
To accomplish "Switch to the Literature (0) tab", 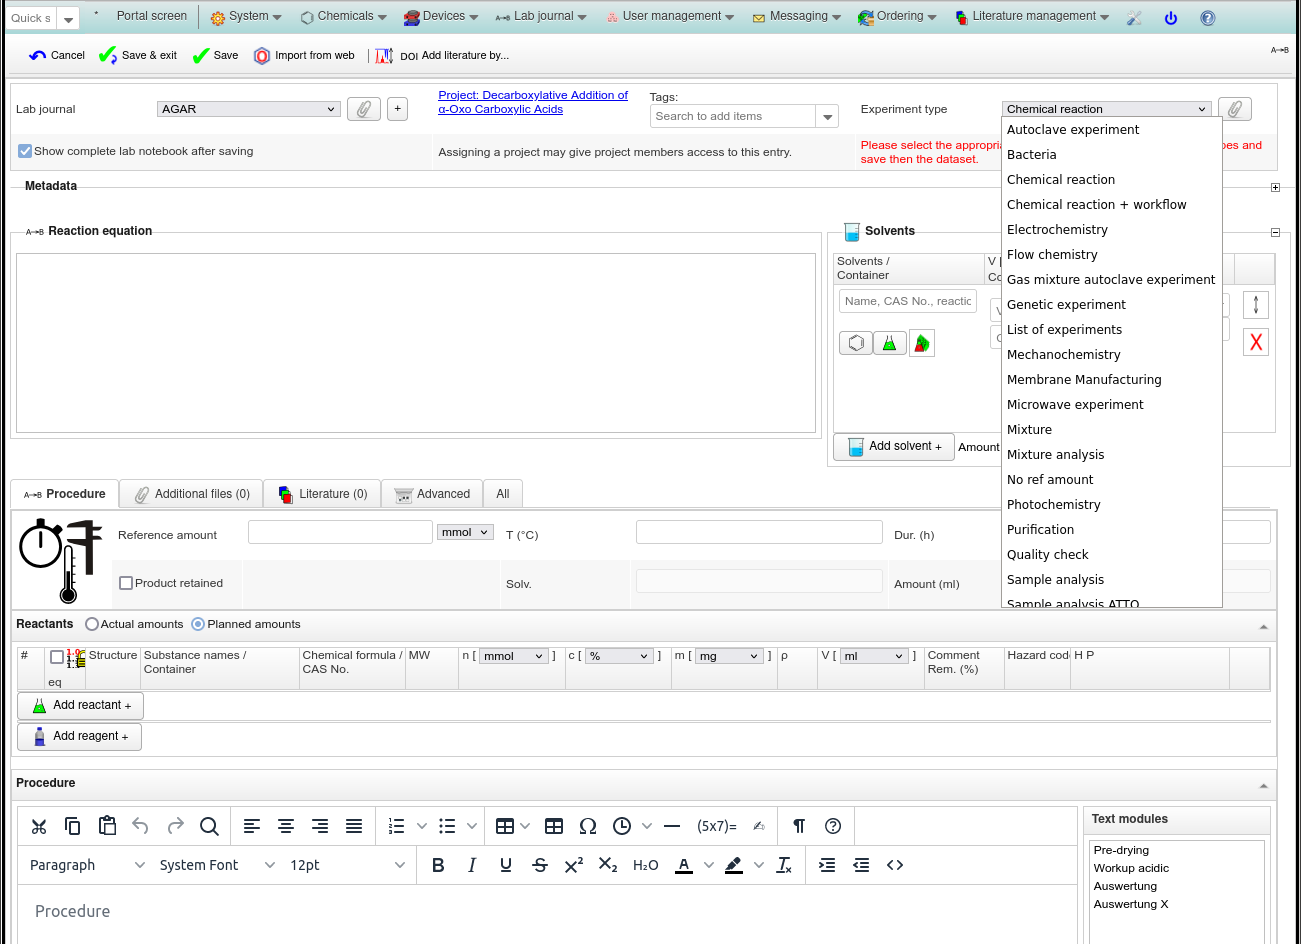I will (x=322, y=494).
